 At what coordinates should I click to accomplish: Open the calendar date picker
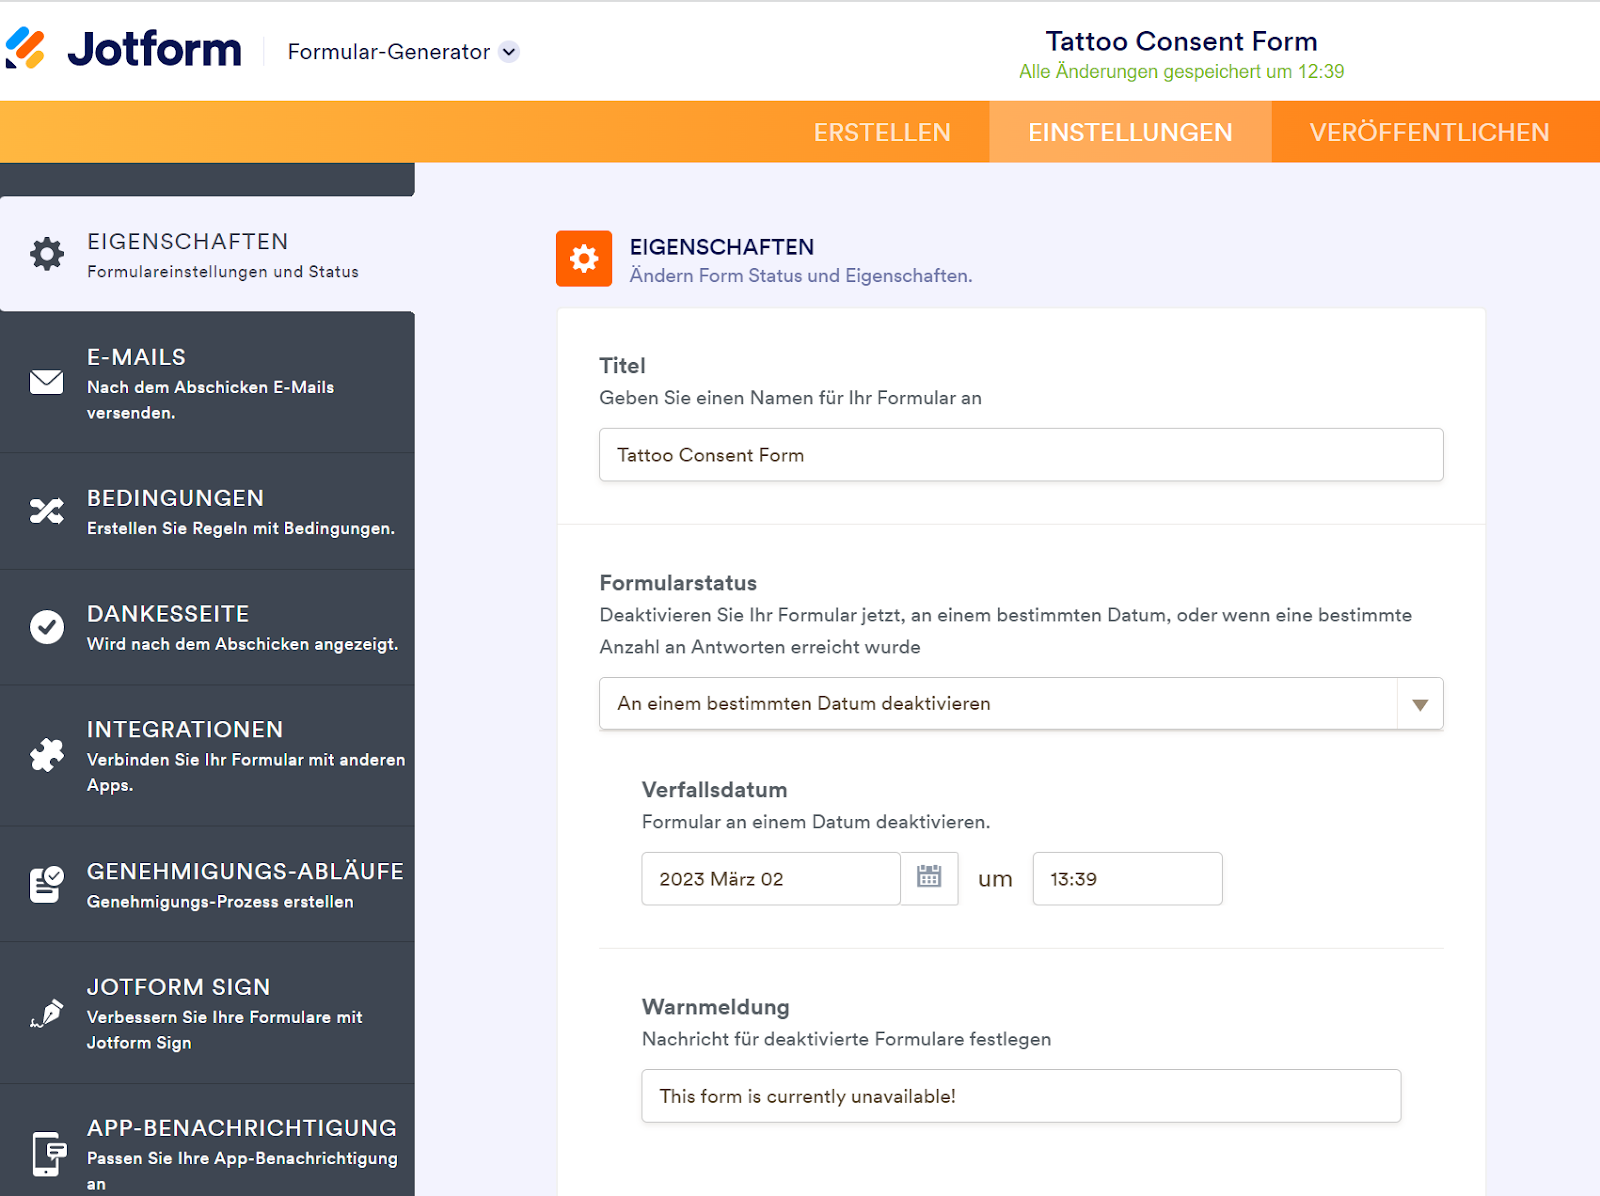[929, 878]
